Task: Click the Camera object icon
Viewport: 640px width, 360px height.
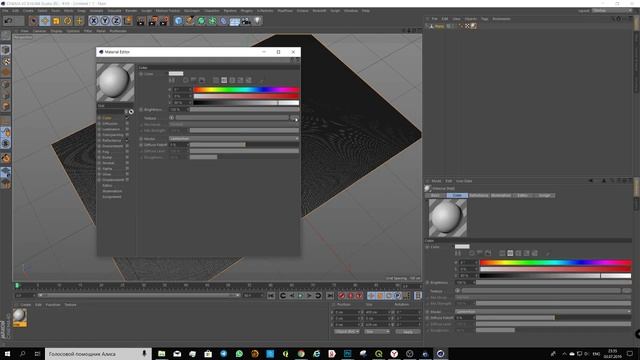Action: coord(246,21)
